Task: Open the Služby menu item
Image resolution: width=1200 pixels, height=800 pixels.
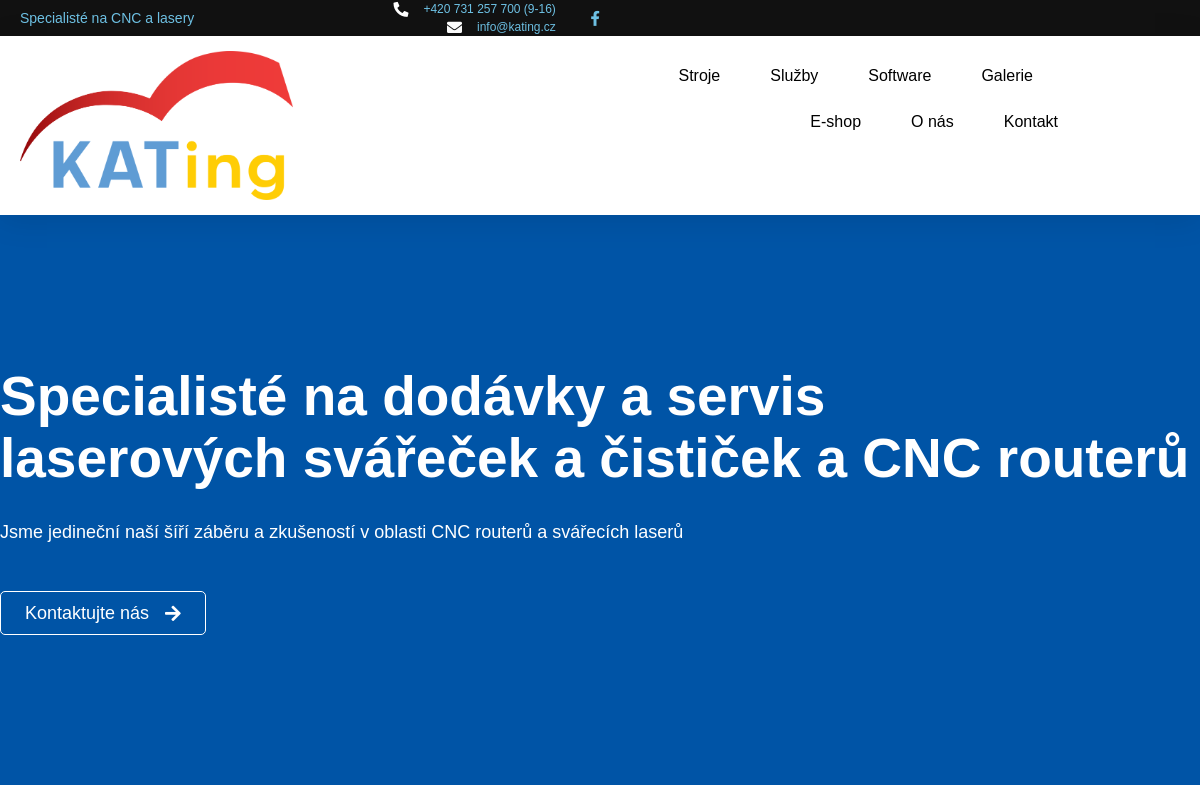Action: 794,76
